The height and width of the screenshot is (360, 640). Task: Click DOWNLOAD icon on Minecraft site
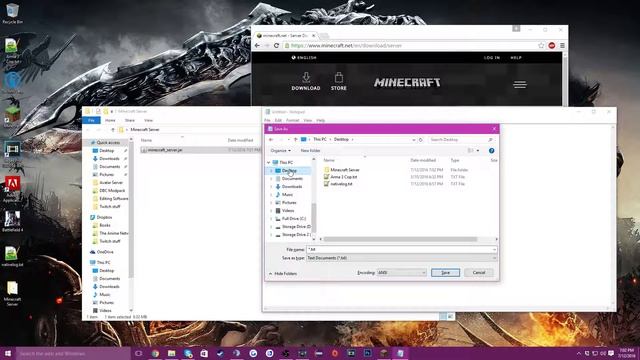pyautogui.click(x=306, y=81)
